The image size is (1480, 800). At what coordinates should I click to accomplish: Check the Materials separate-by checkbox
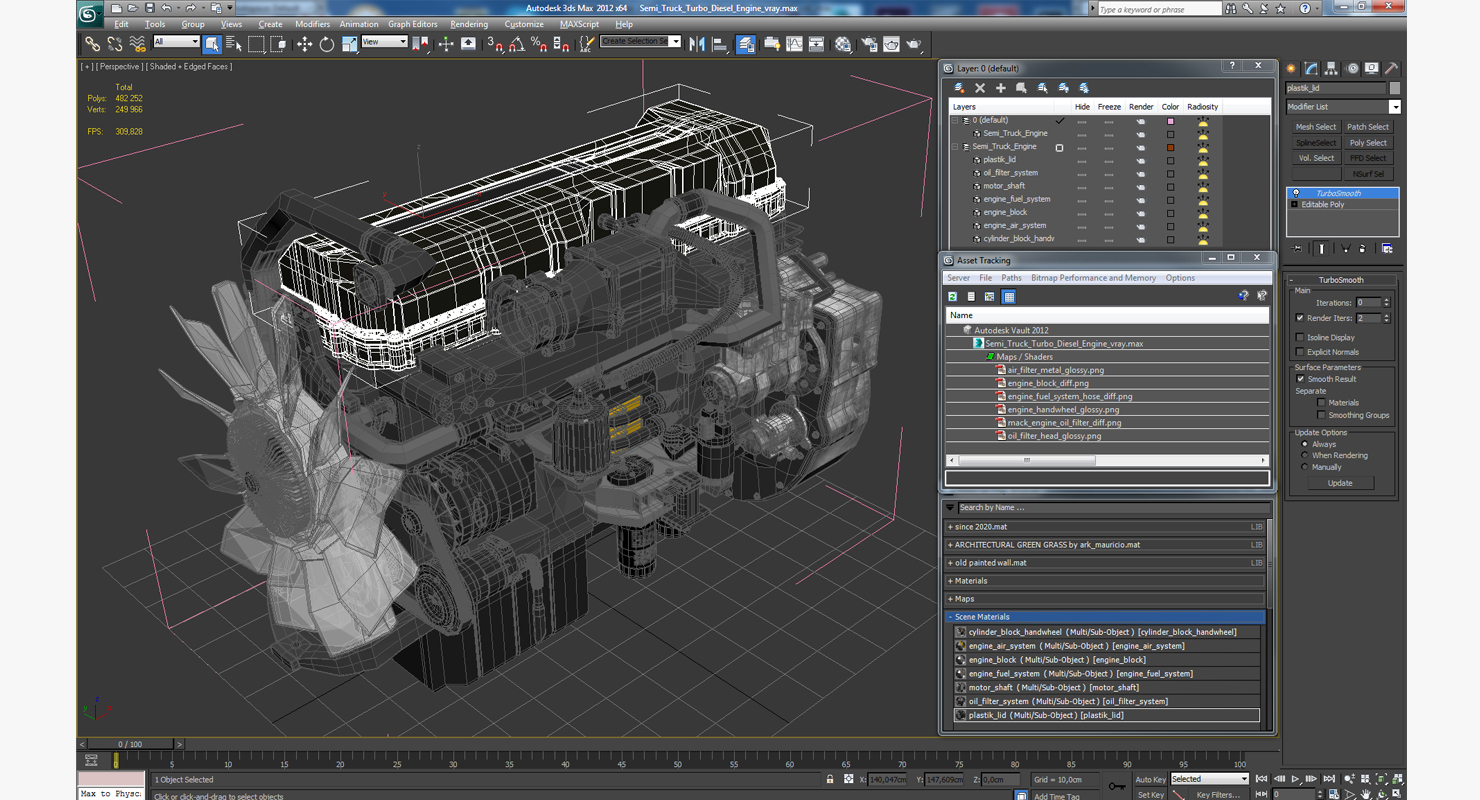pyautogui.click(x=1321, y=403)
